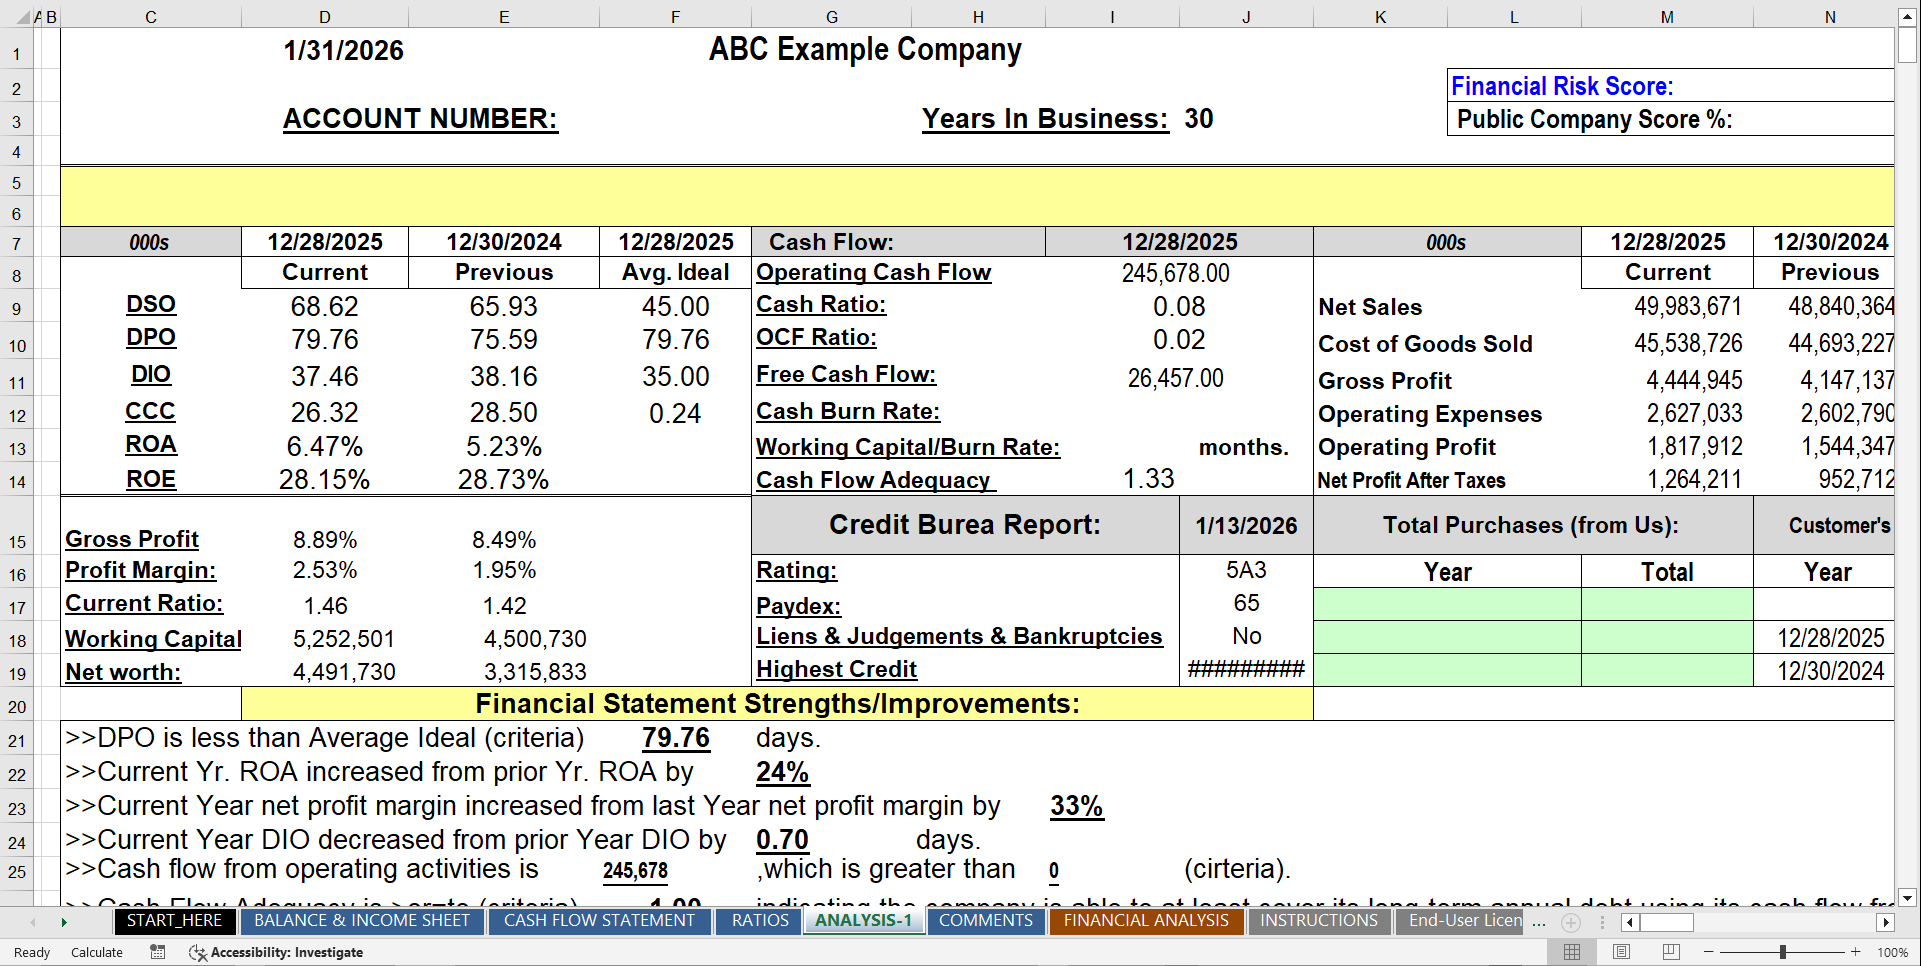Switch to Normal view icon

tap(1572, 952)
